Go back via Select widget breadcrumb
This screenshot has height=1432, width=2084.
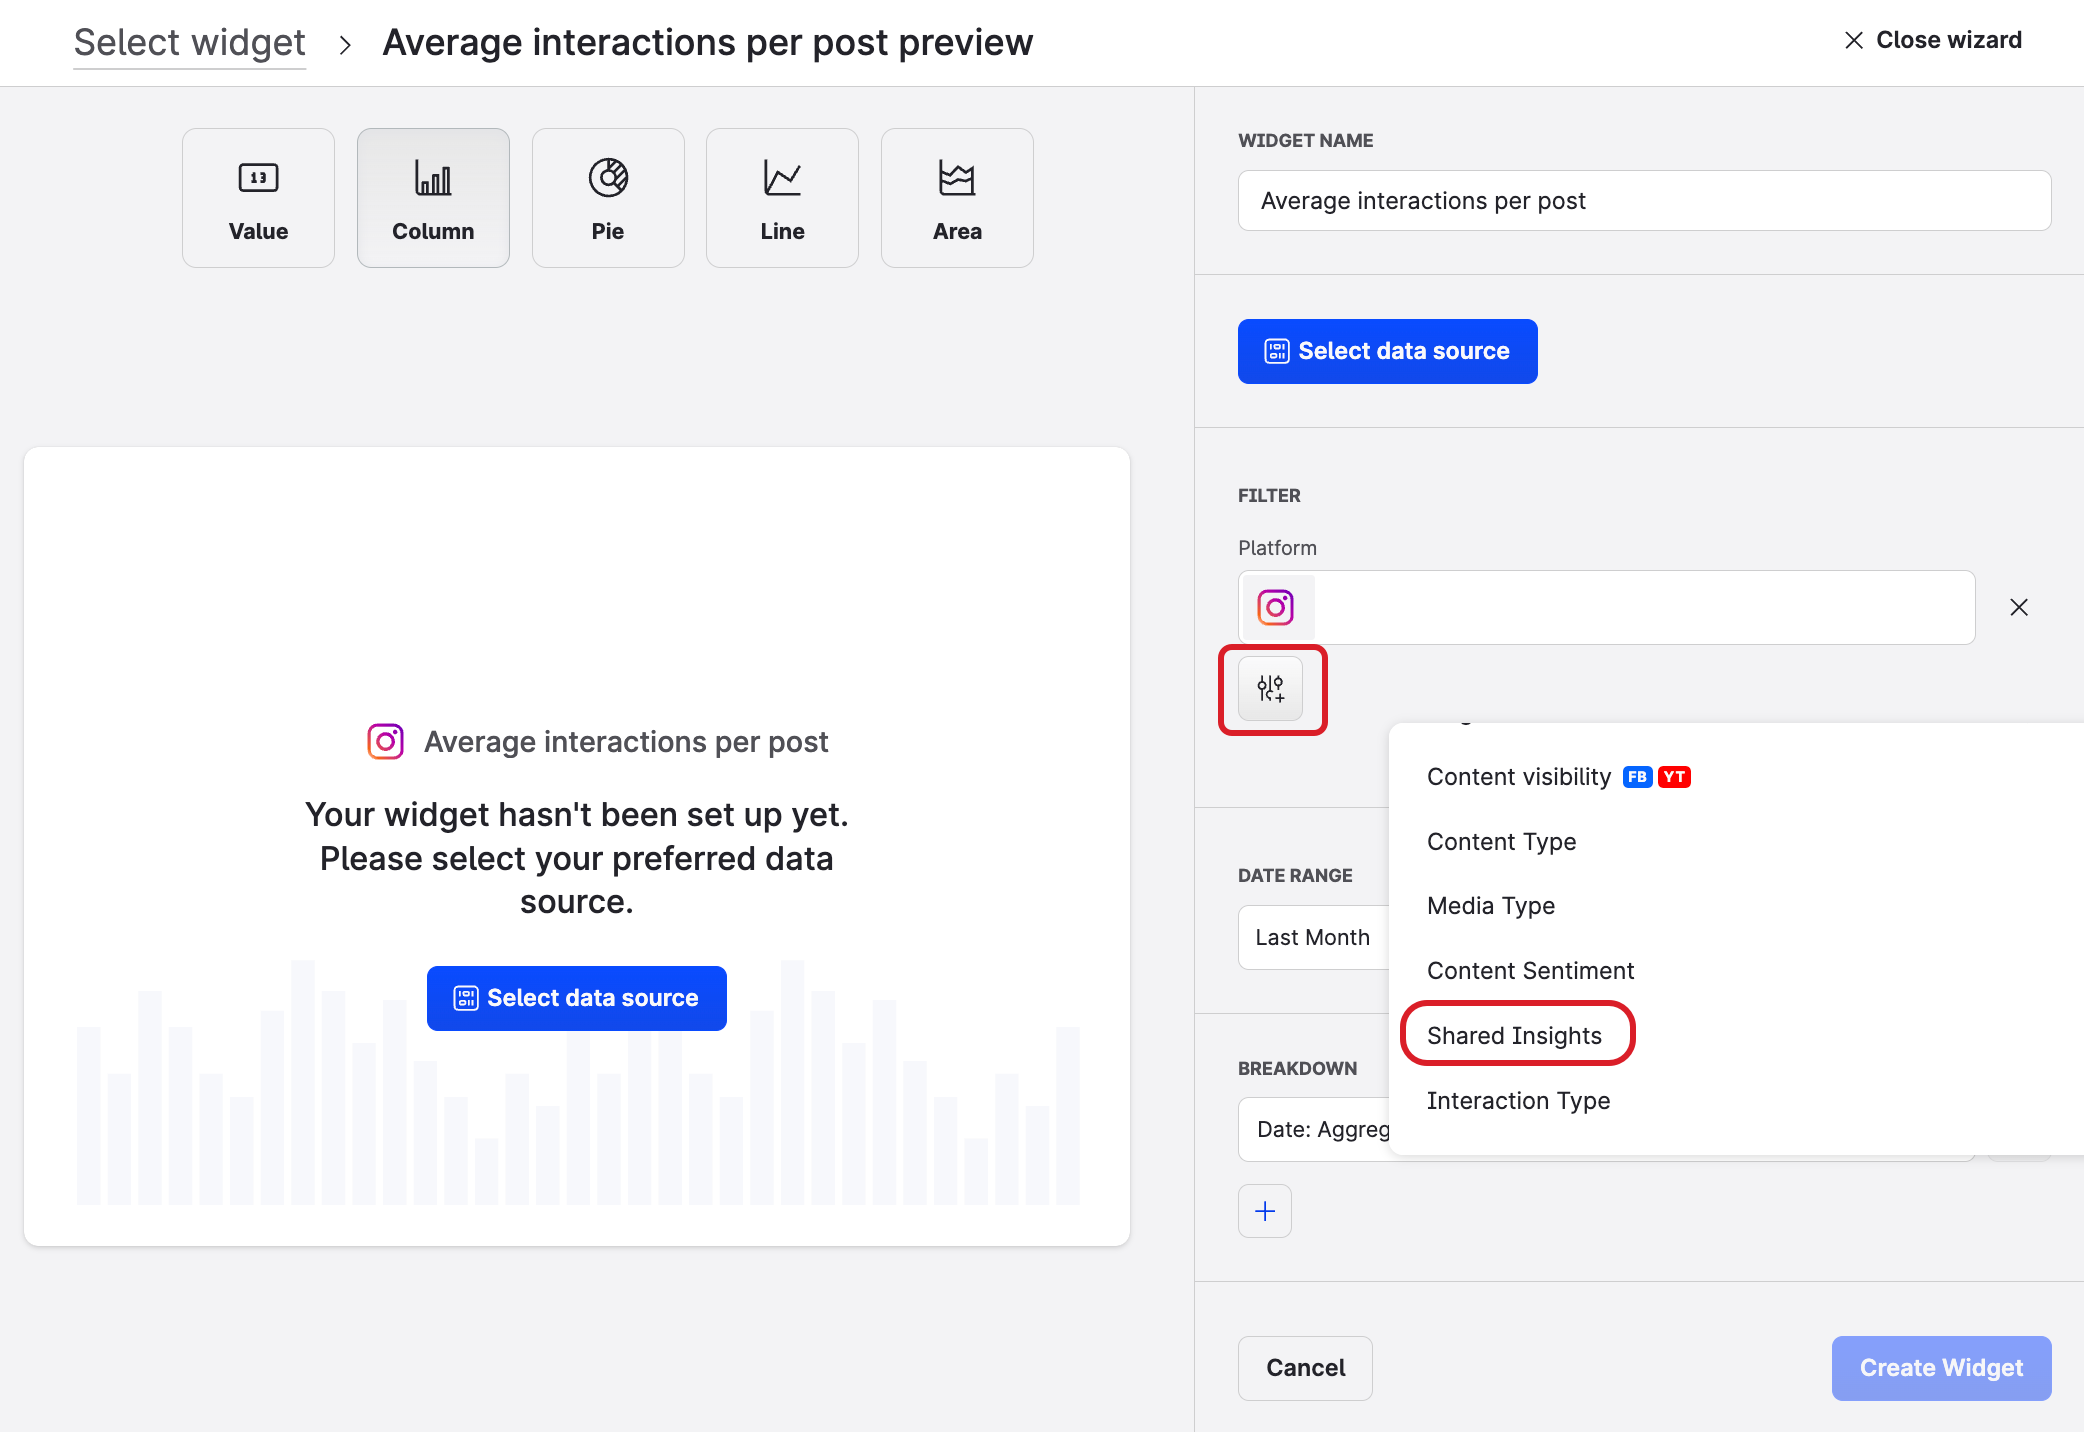[190, 43]
